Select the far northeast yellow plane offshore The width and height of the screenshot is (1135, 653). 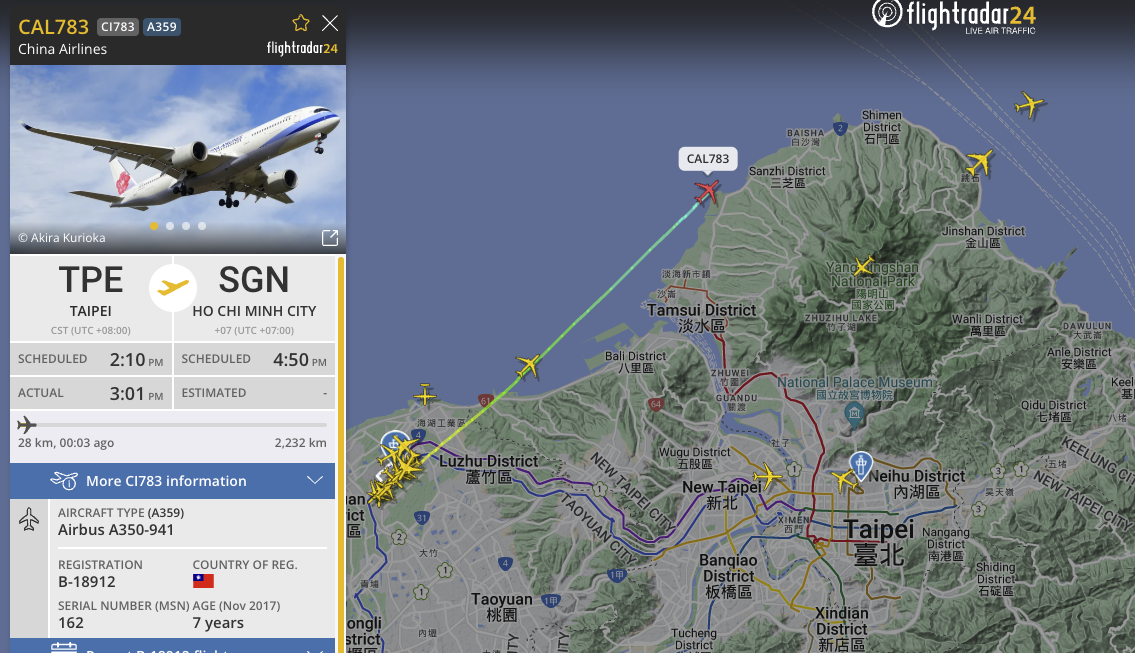click(x=1029, y=105)
